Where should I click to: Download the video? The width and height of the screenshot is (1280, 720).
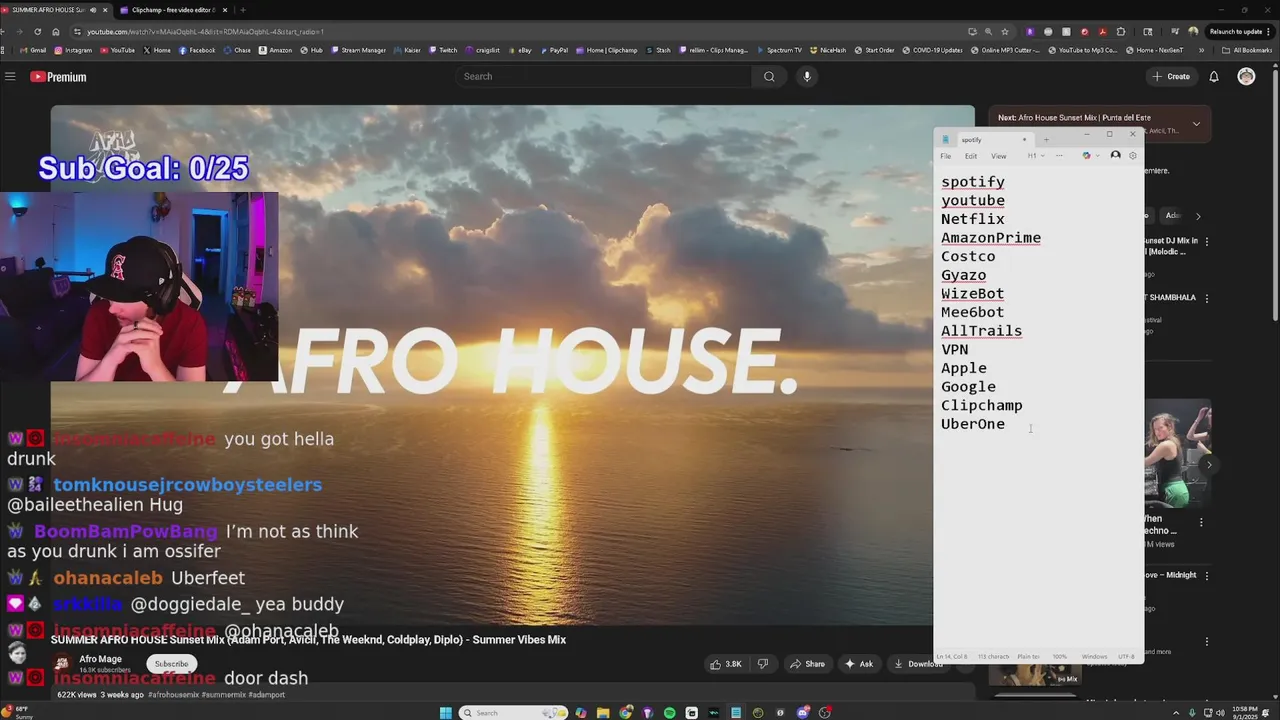point(918,664)
